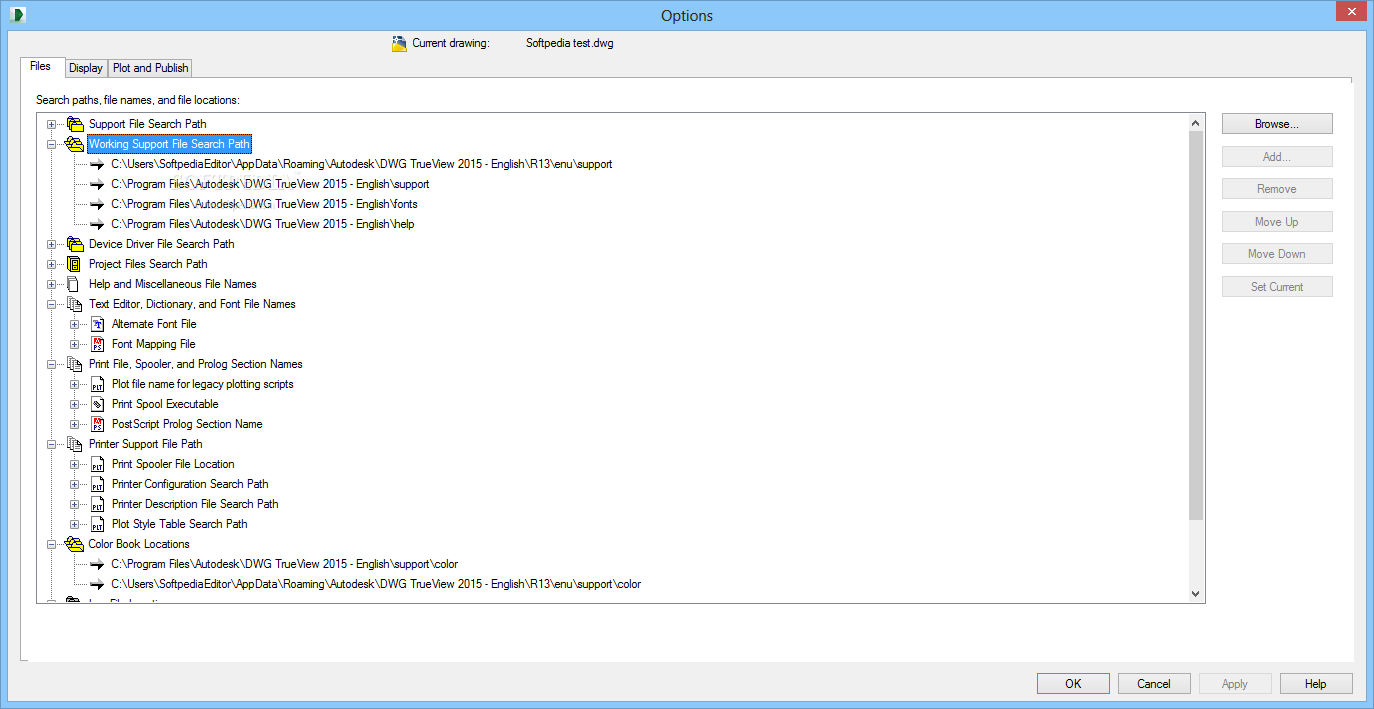
Task: Collapse the Color Book Locations node
Action: tap(52, 544)
